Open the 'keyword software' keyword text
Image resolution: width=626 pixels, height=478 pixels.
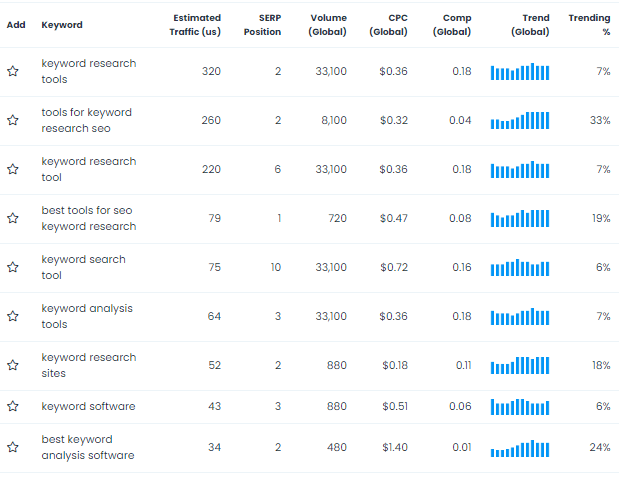(88, 407)
